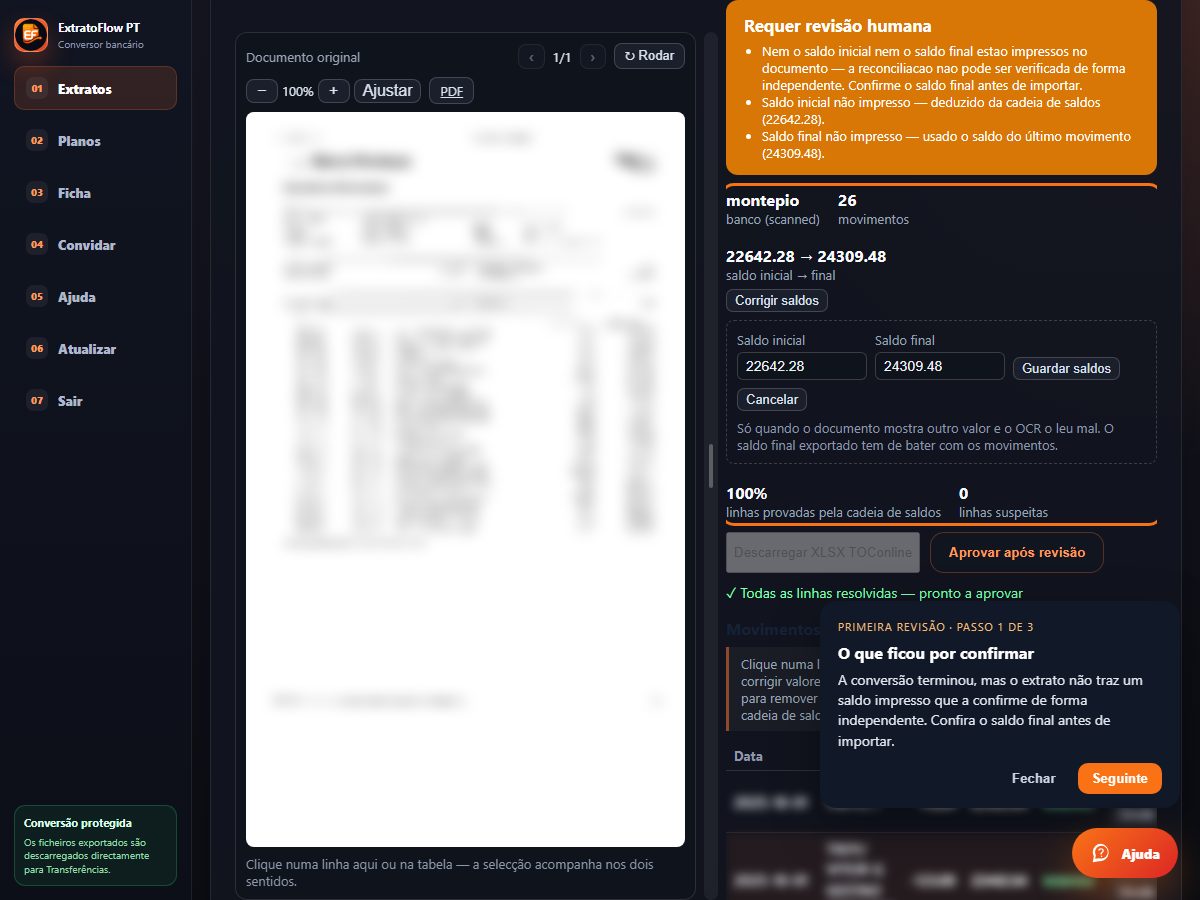Click the Saldo inicial input field

802,366
